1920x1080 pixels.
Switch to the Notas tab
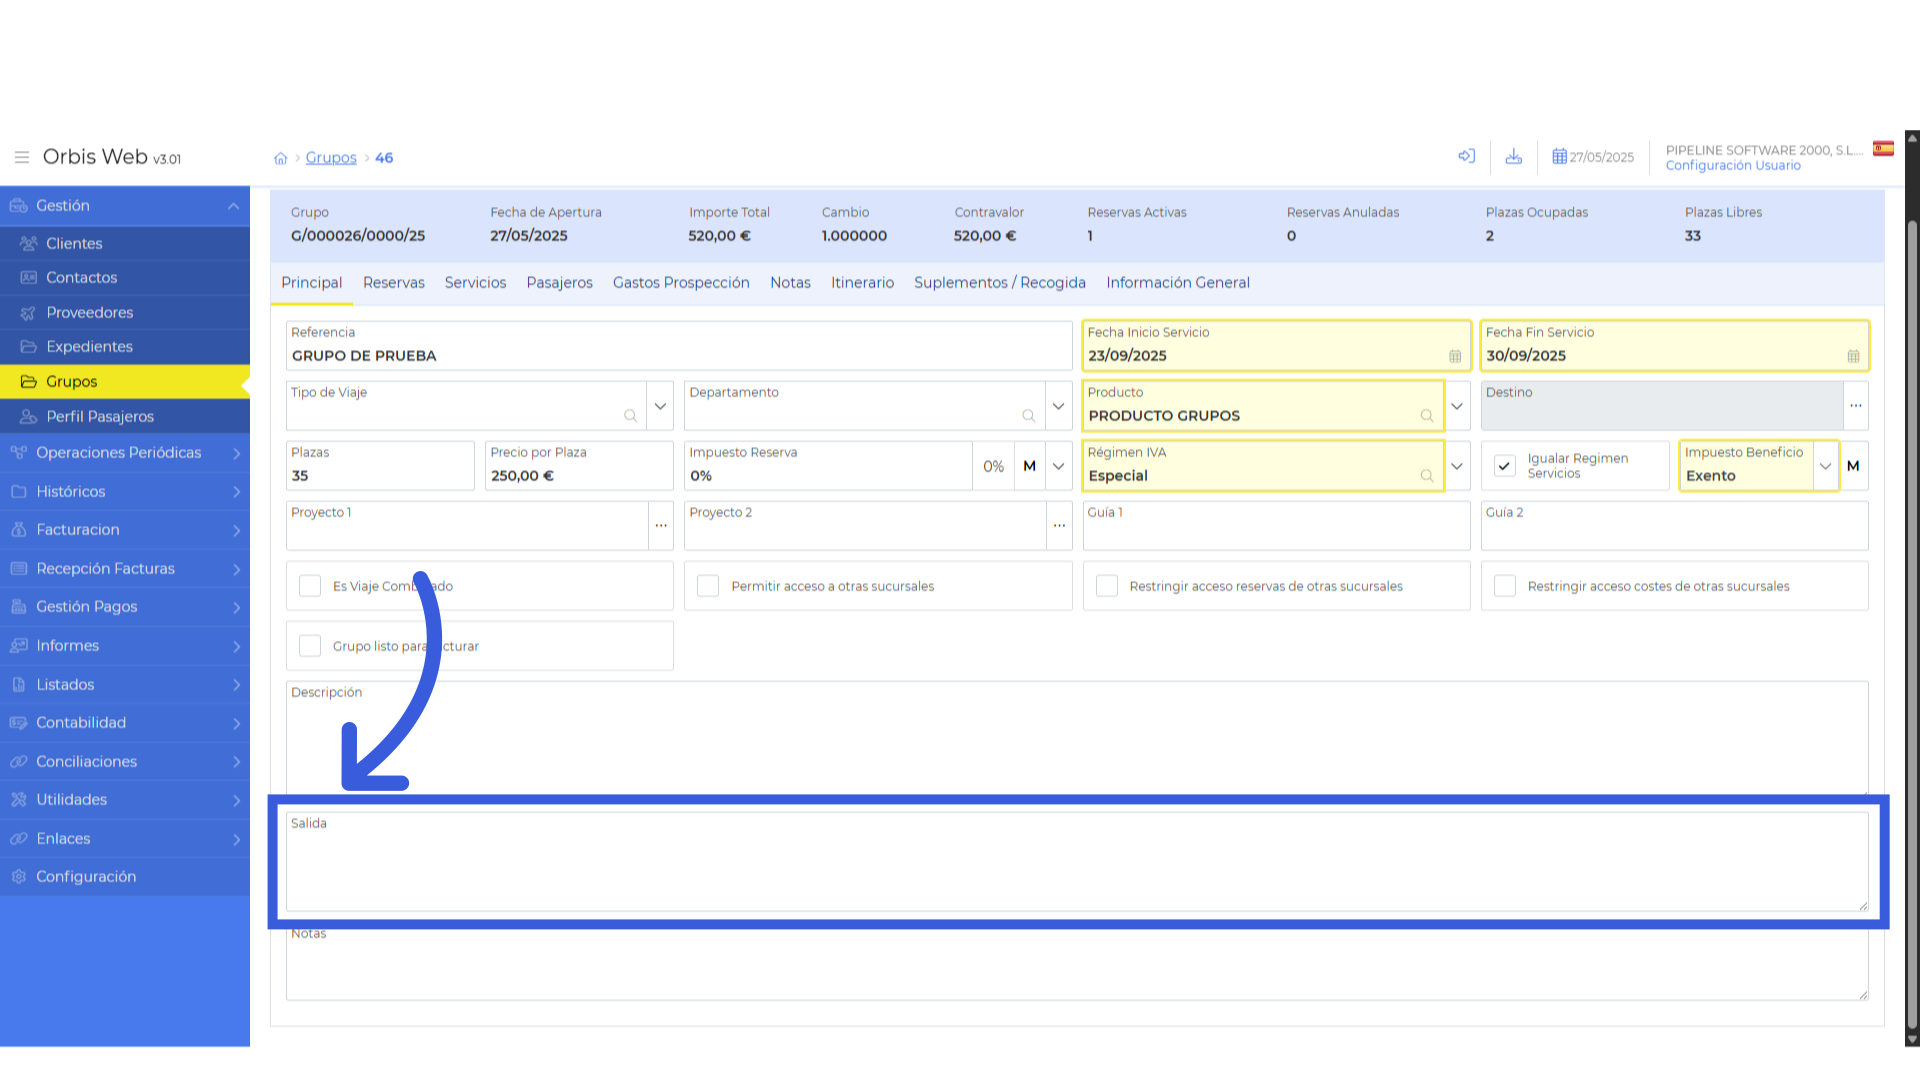click(x=790, y=283)
